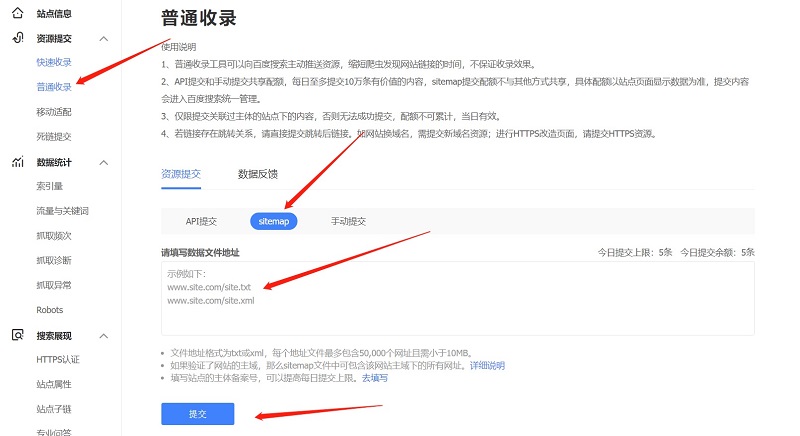This screenshot has height=436, width=800.
Task: Collapse the 资源提交 section chevron
Action: (x=104, y=39)
